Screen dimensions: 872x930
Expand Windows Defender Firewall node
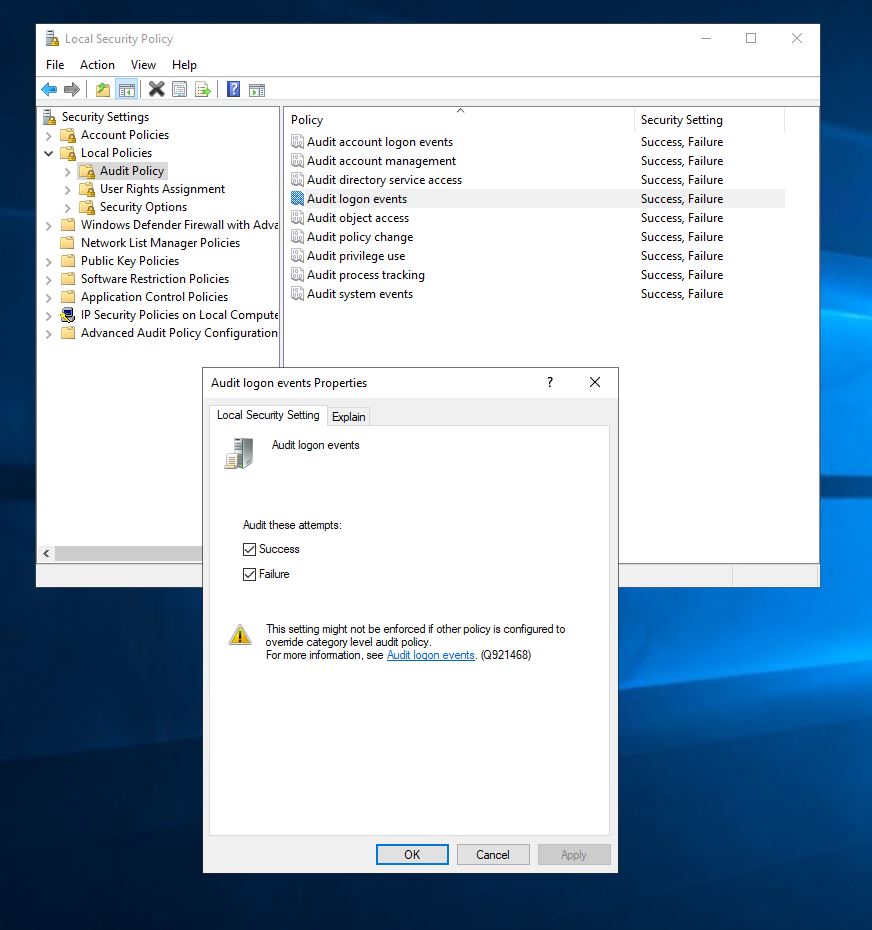coord(49,226)
